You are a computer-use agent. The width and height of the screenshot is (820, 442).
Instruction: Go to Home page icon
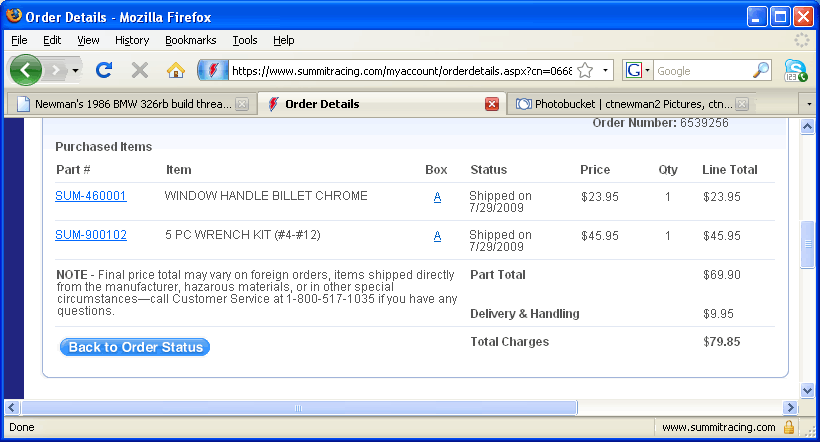point(176,70)
